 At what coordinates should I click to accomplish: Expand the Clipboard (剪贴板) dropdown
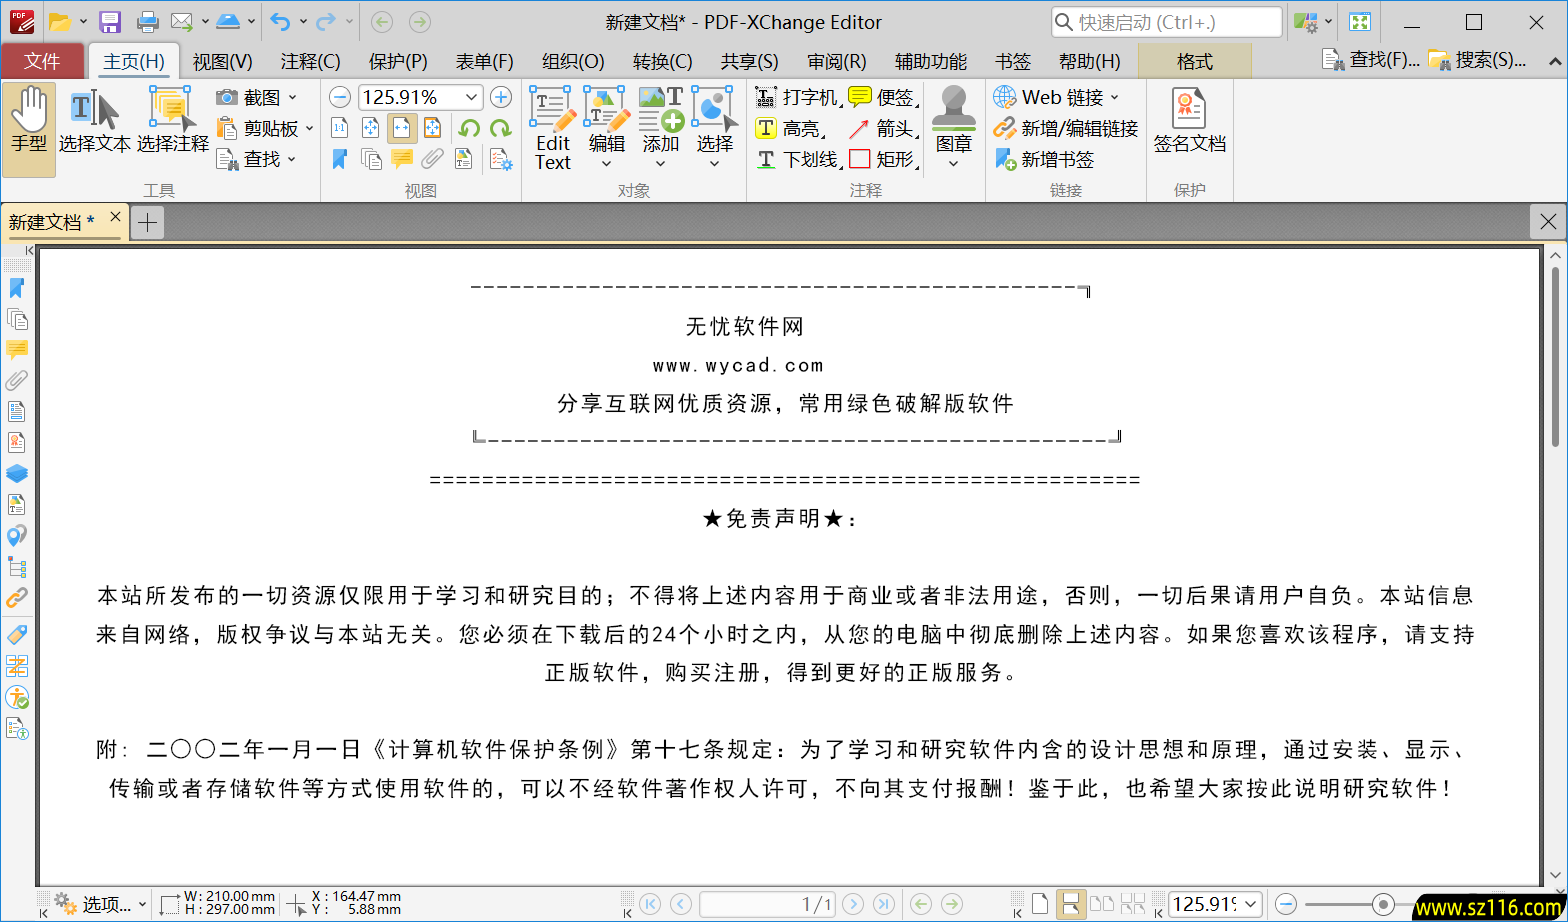310,128
